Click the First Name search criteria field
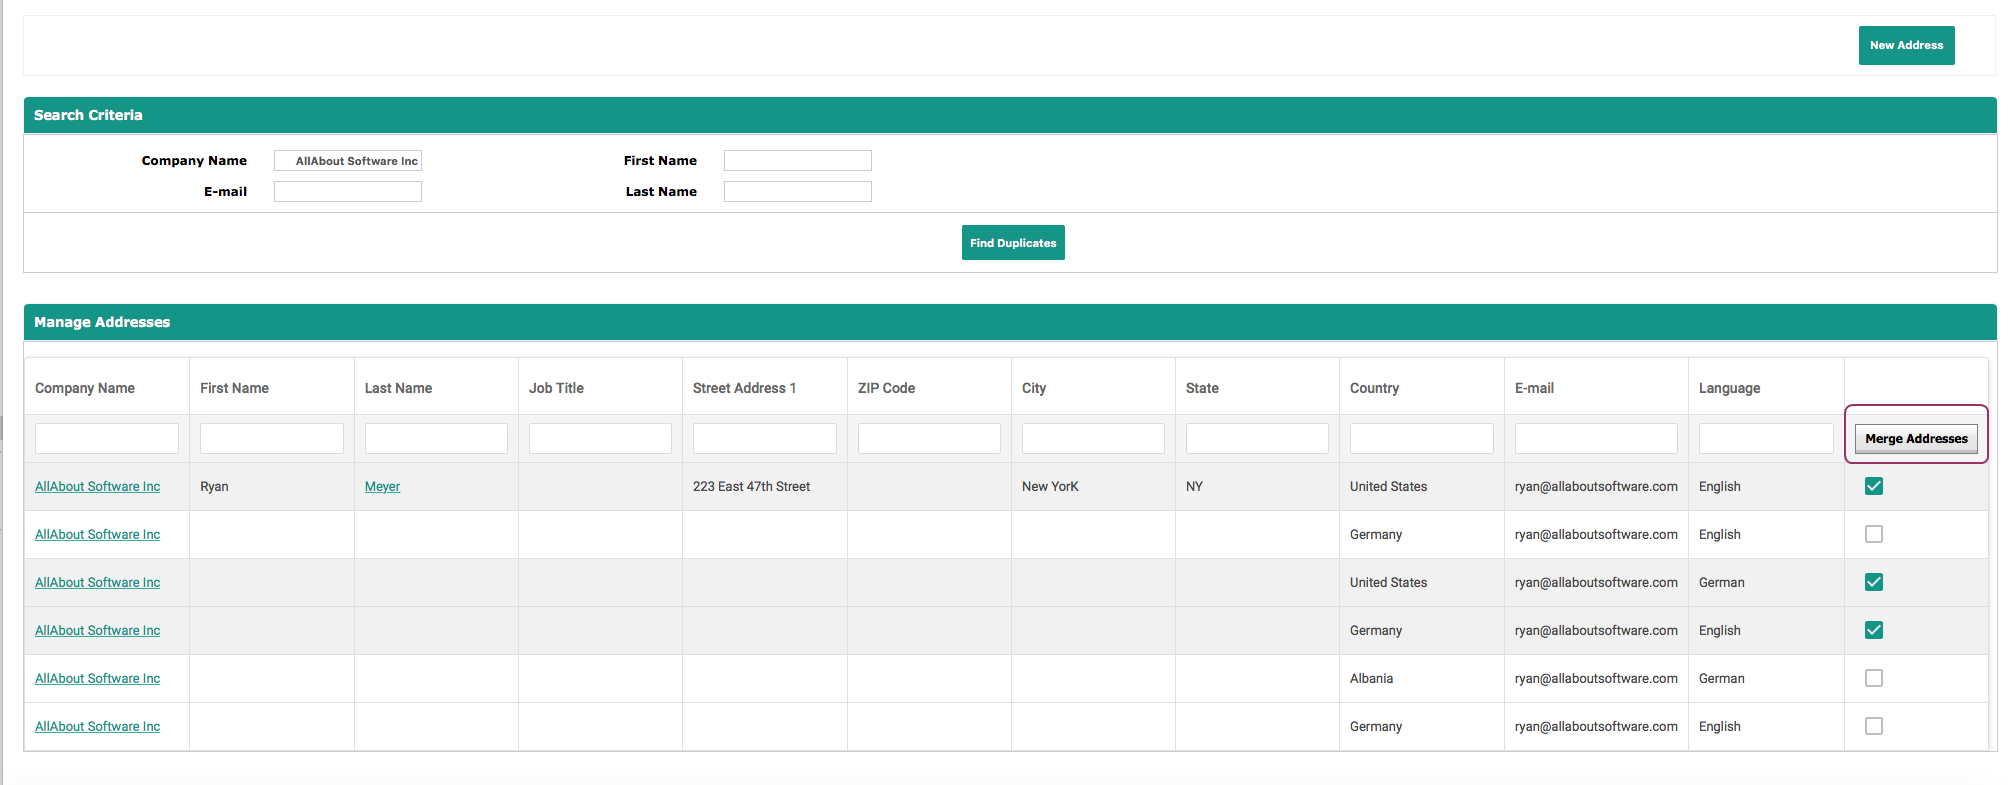The height and width of the screenshot is (785, 2008). click(x=797, y=161)
